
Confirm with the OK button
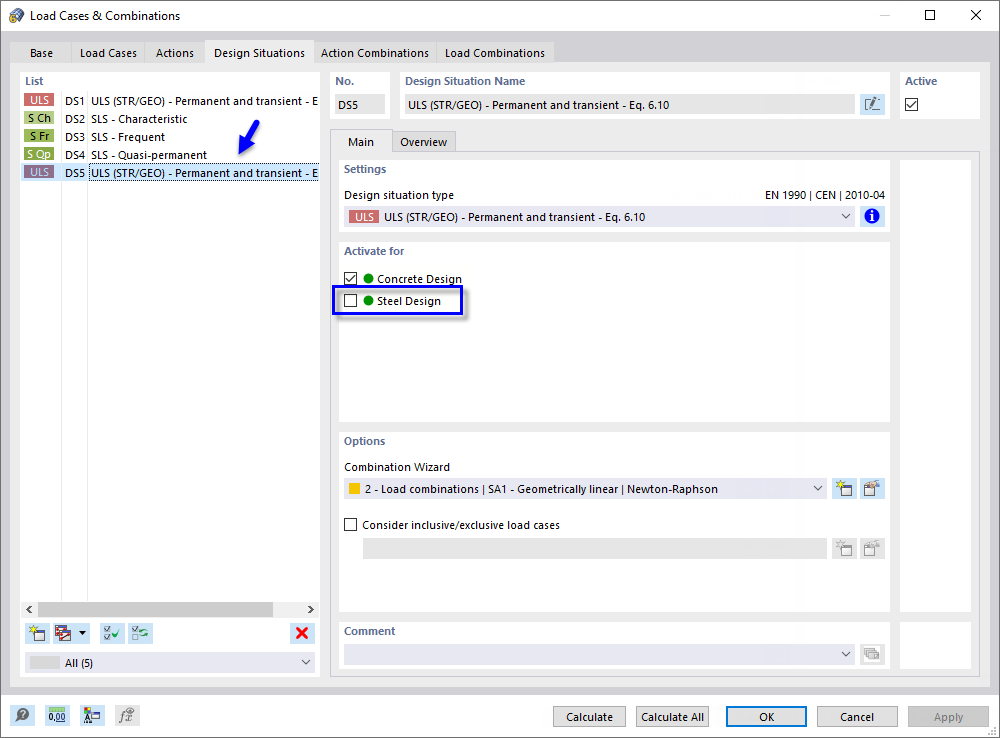click(x=767, y=717)
